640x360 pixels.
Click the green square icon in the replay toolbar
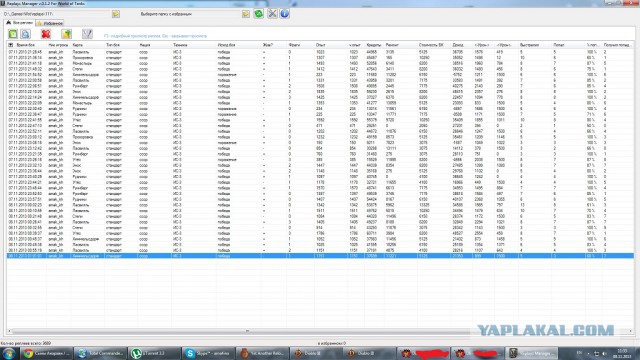[13, 34]
